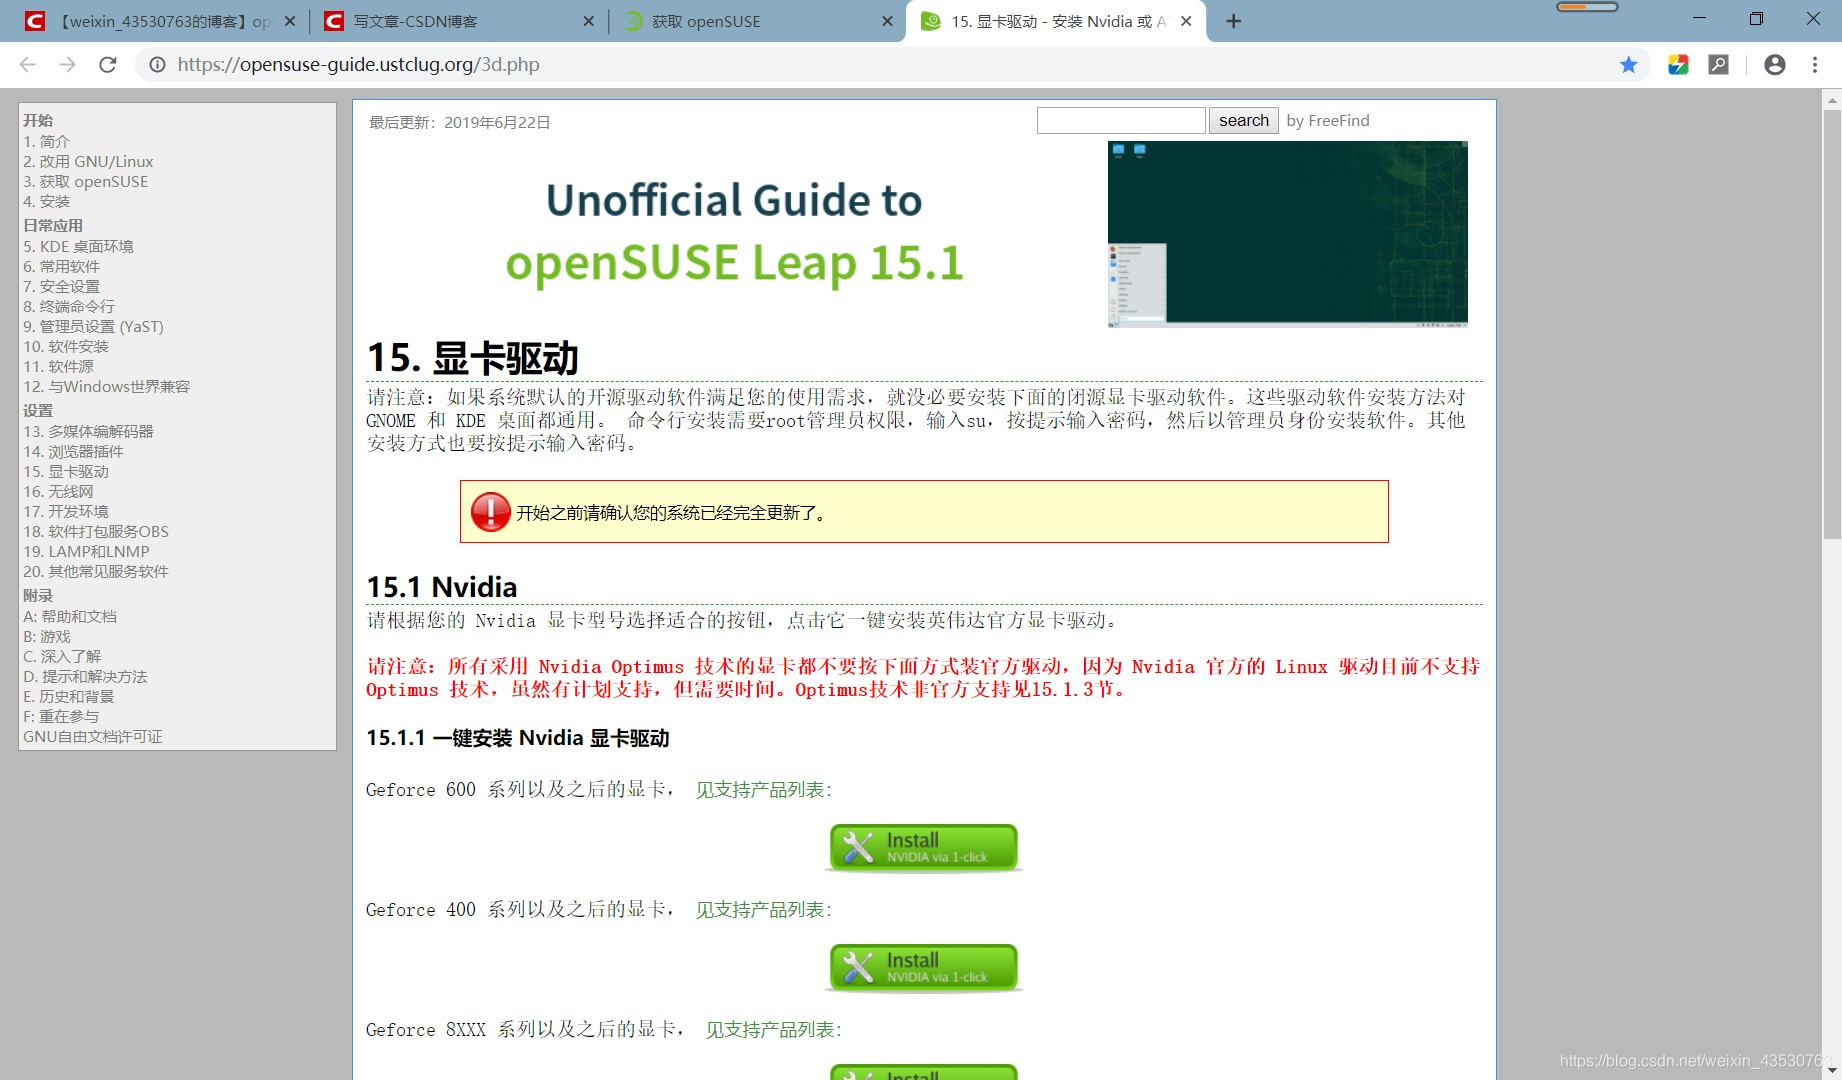Open sidebar link 17. 开发环境
The height and width of the screenshot is (1080, 1842).
(x=66, y=512)
